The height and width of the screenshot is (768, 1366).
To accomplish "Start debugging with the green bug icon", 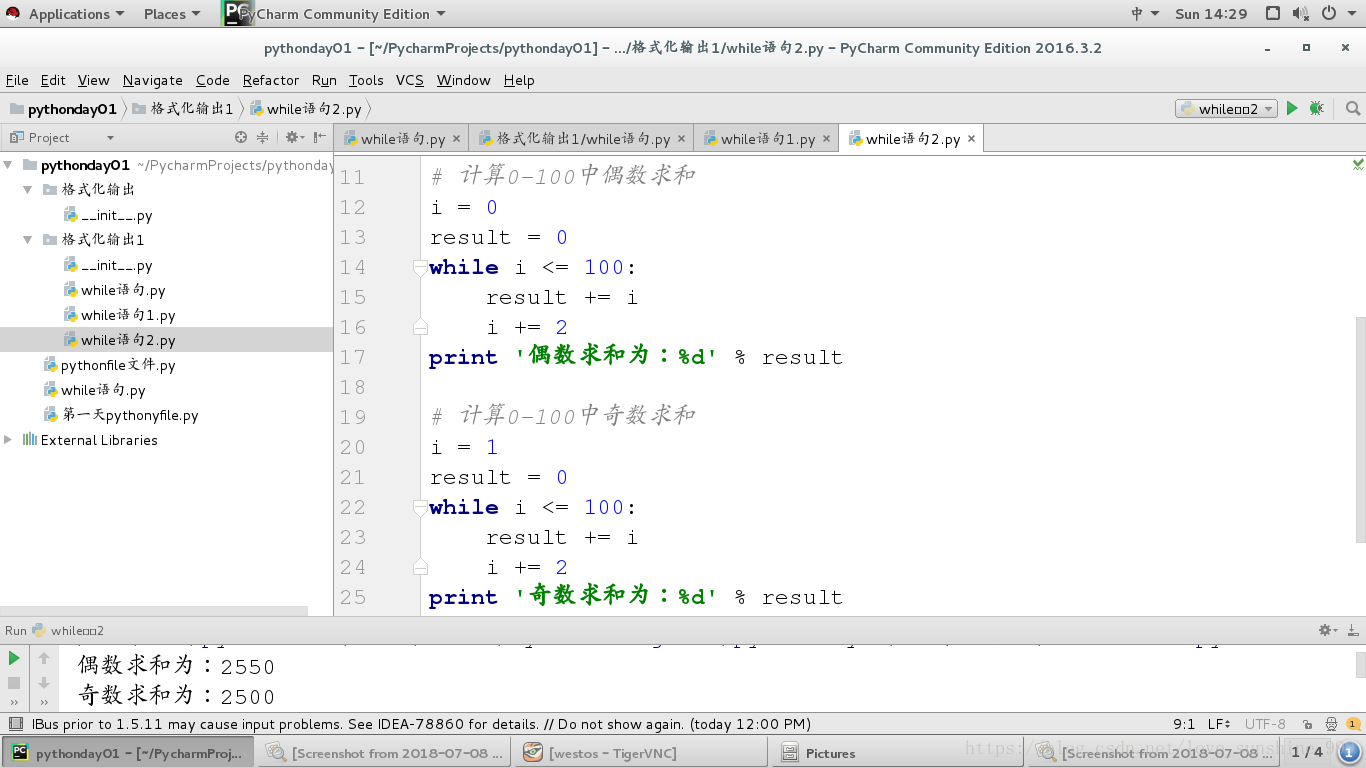I will (1316, 108).
